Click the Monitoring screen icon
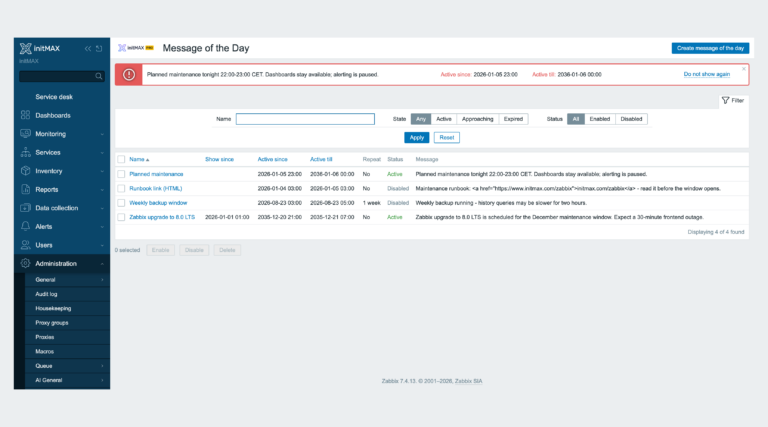Screen dimensions: 768x427 click(x=25, y=134)
